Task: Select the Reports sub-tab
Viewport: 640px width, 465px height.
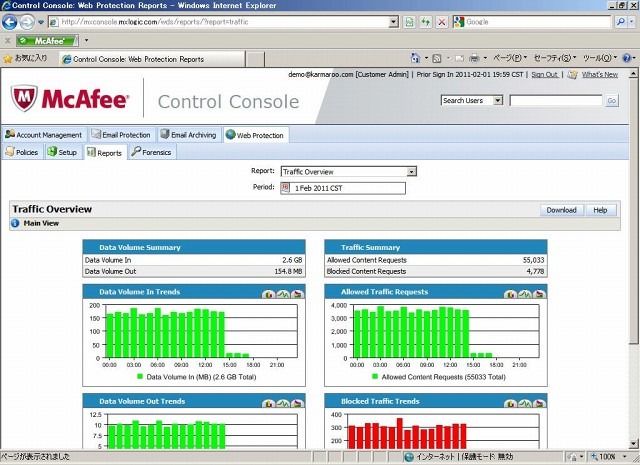Action: click(x=105, y=153)
